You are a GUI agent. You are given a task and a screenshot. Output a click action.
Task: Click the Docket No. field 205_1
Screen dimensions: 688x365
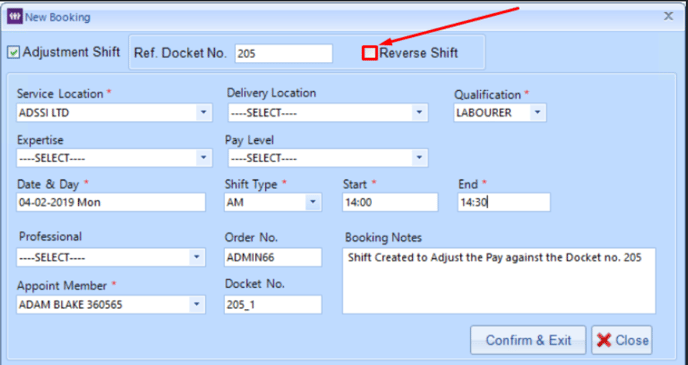pos(273,304)
